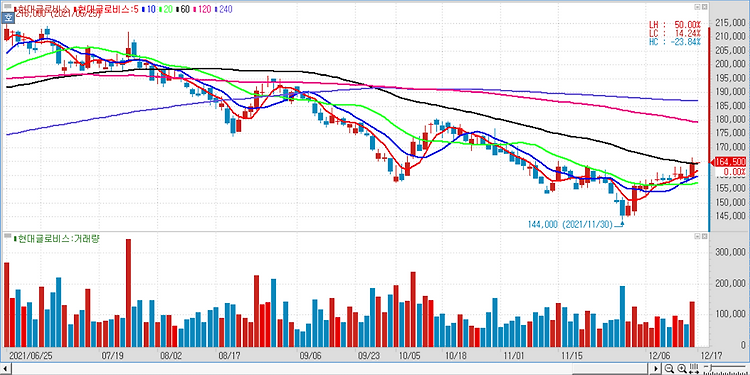Click the fit-all-bars compress icon
The image size is (750, 375).
(x=694, y=368)
